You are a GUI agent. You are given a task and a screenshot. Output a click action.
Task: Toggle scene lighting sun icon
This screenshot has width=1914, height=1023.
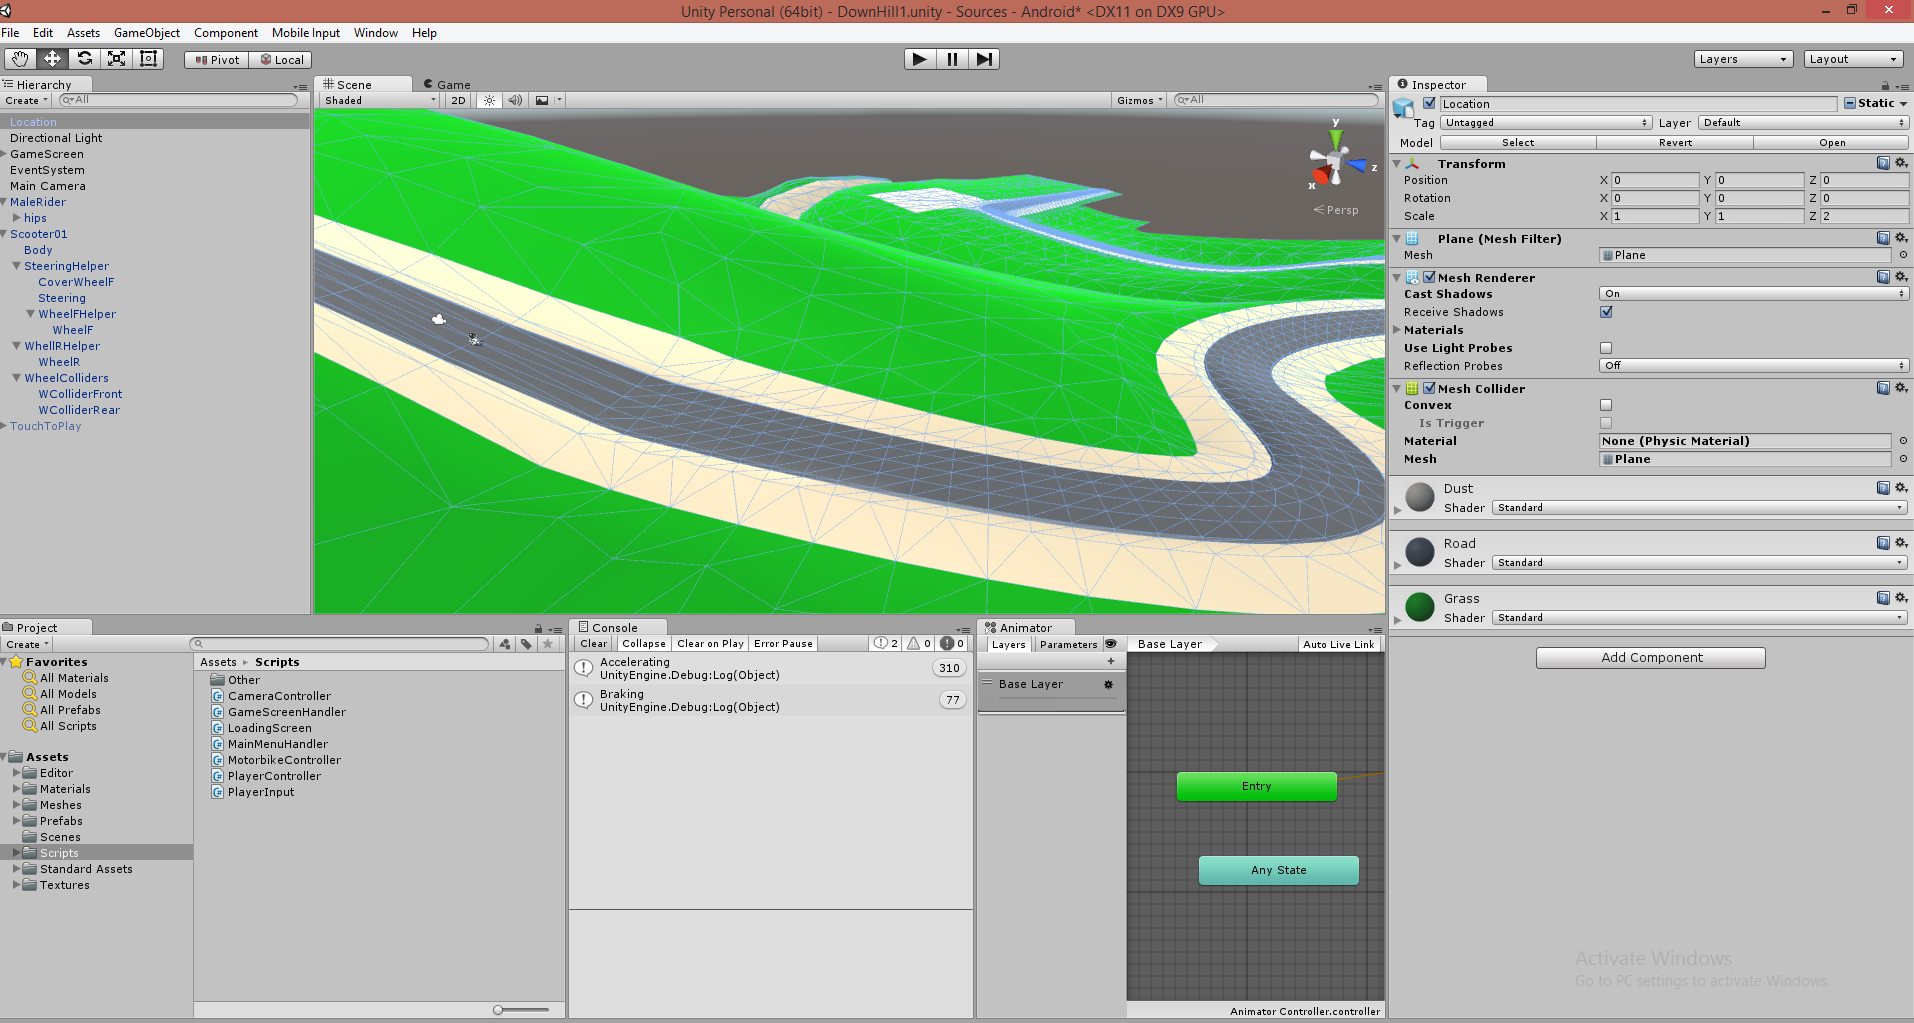[x=489, y=100]
